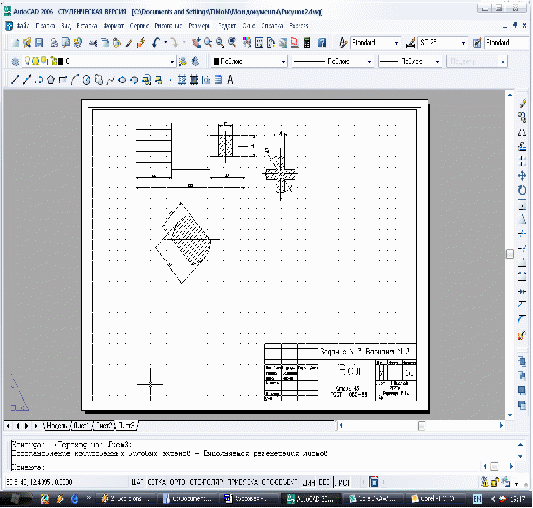Click the Hatch pattern tool icon
The image size is (533, 508).
click(182, 80)
